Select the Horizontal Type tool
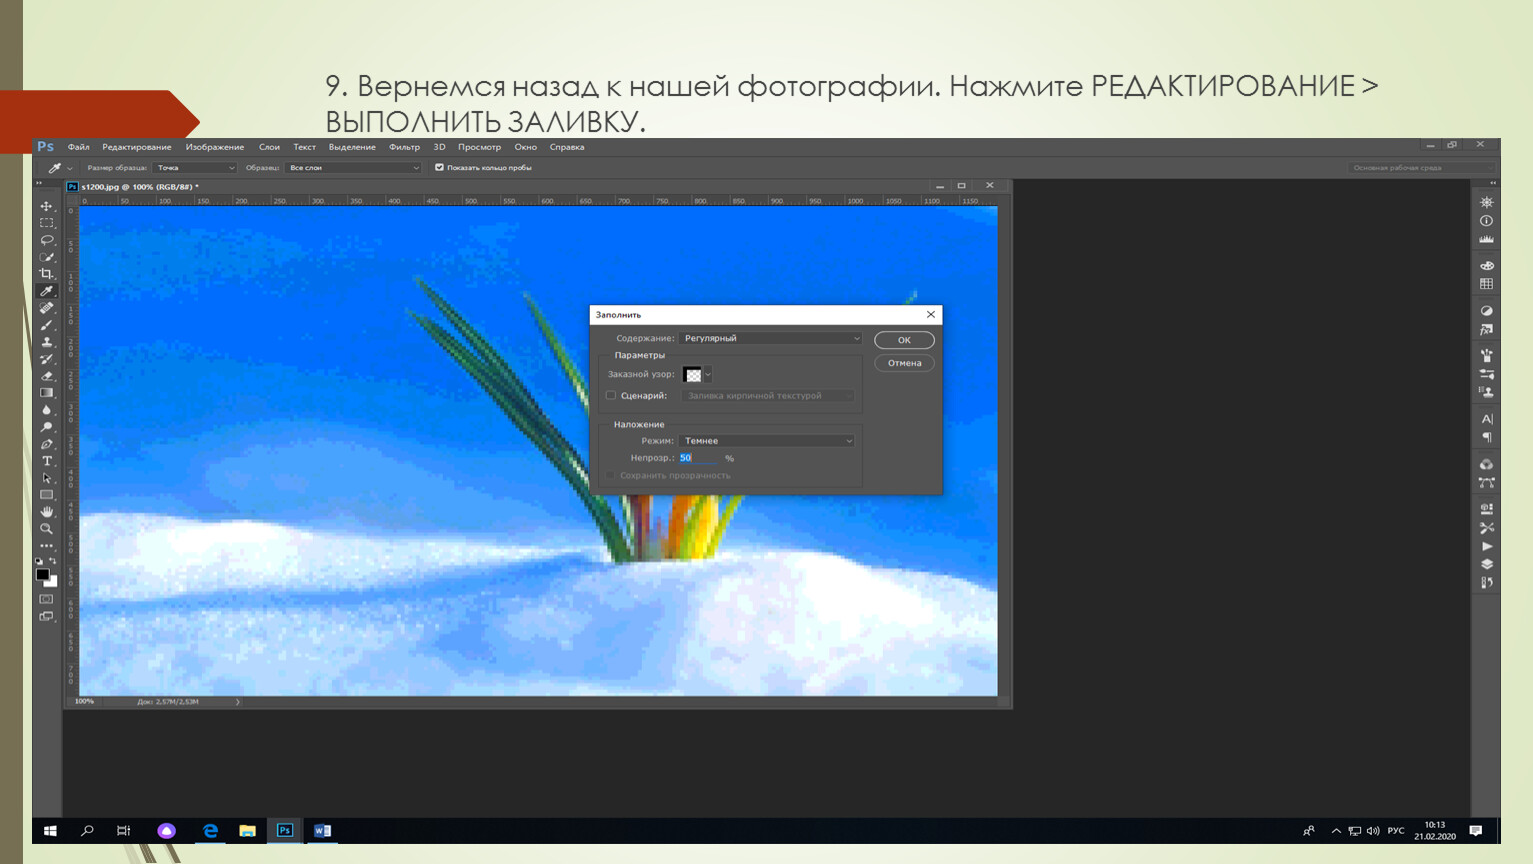 pyautogui.click(x=46, y=461)
